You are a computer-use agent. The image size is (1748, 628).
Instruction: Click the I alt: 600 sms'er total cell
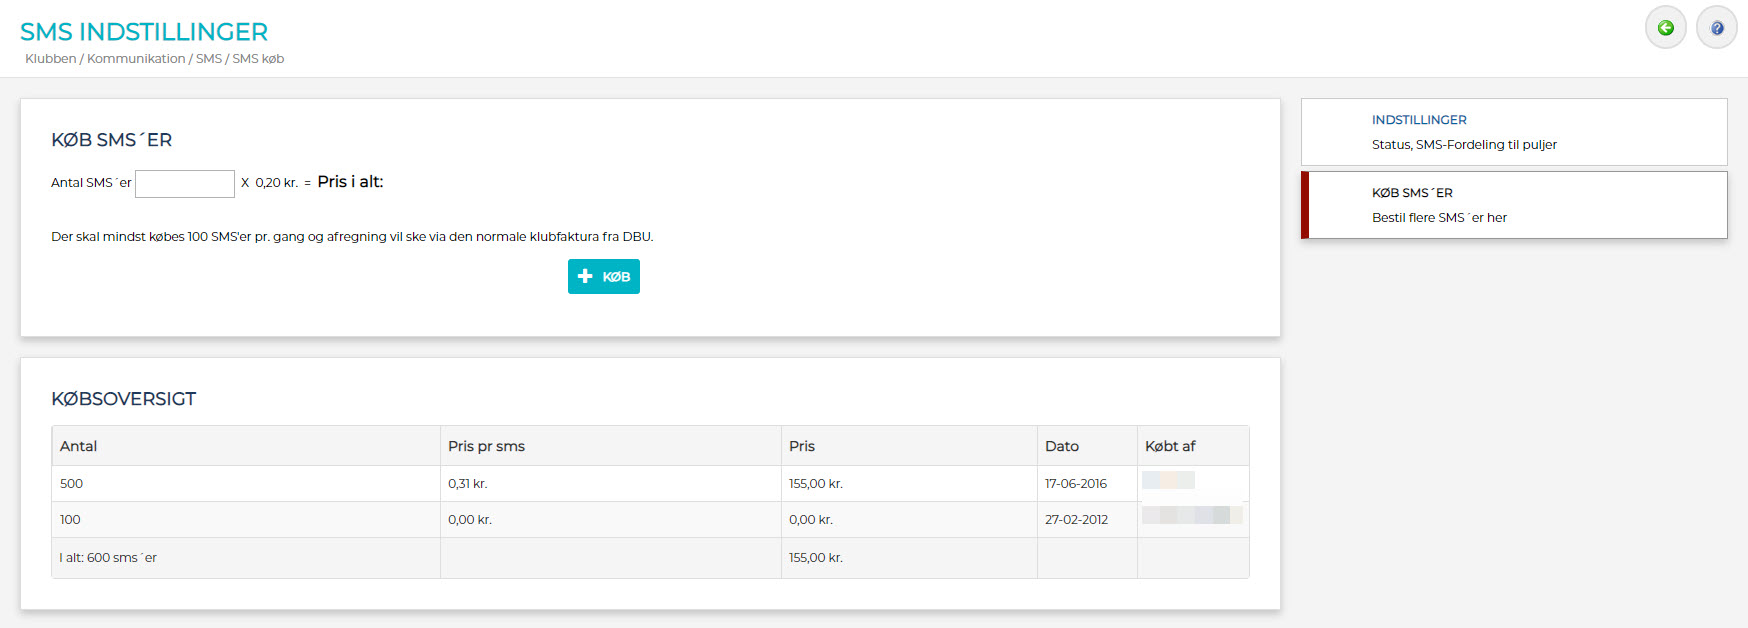(x=108, y=558)
